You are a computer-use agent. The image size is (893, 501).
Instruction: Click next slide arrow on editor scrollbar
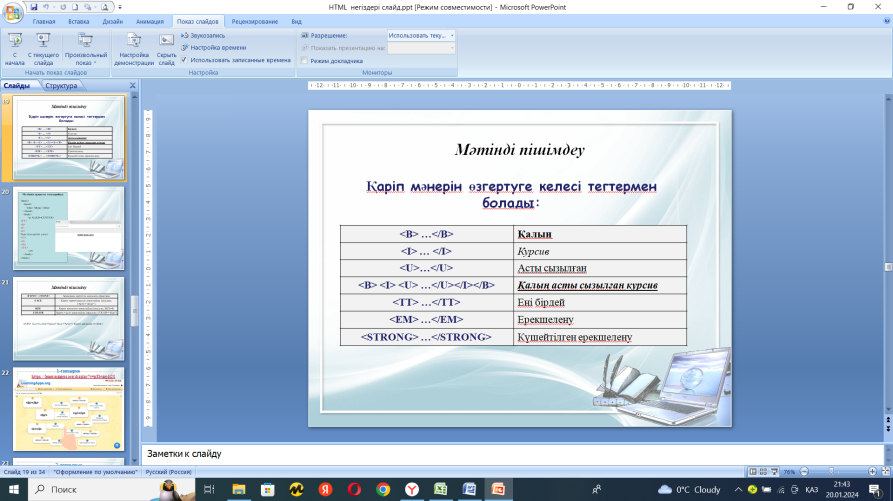(888, 428)
